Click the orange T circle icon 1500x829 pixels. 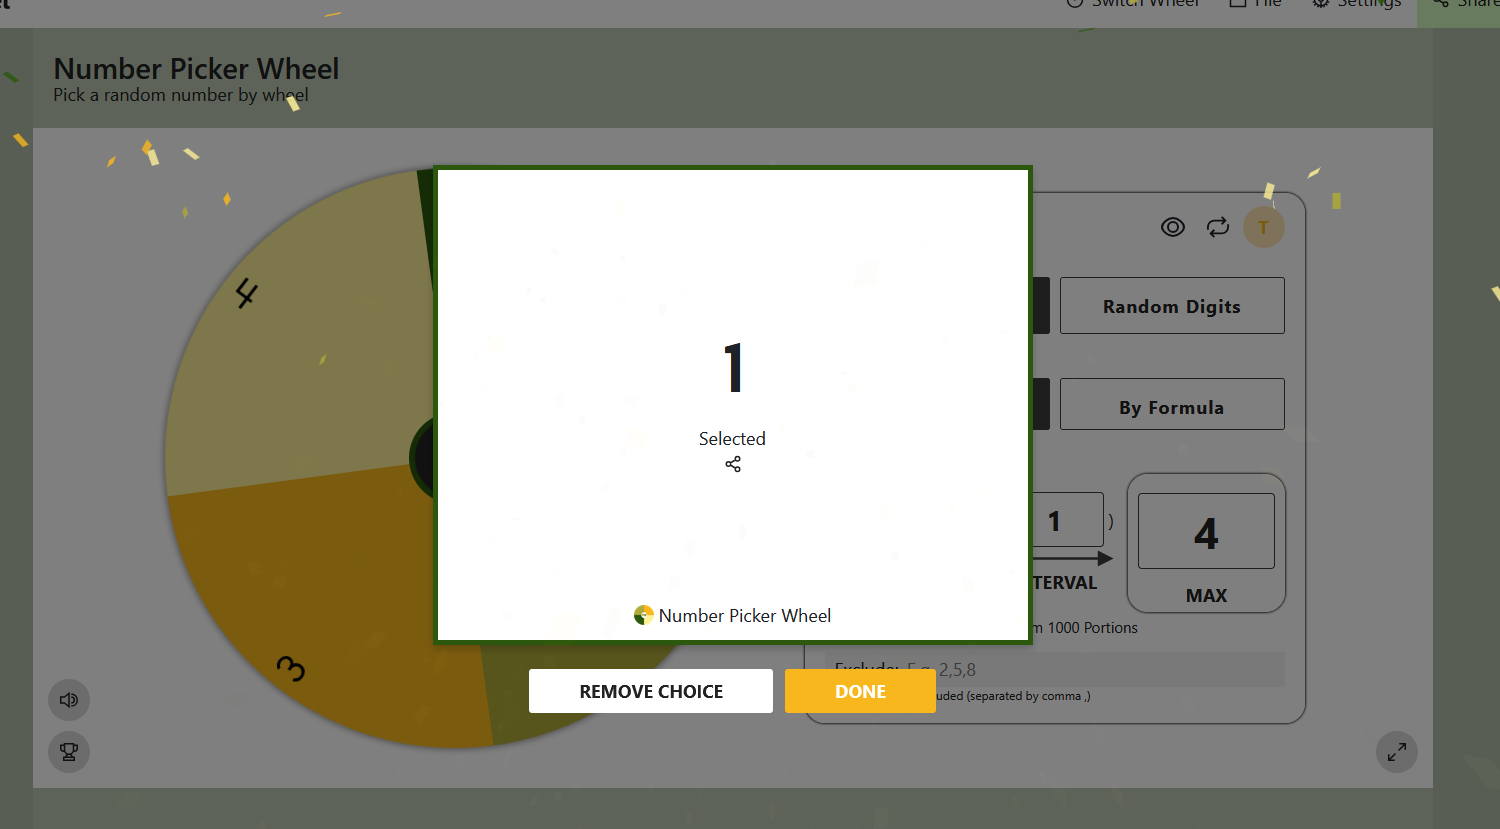(x=1263, y=227)
